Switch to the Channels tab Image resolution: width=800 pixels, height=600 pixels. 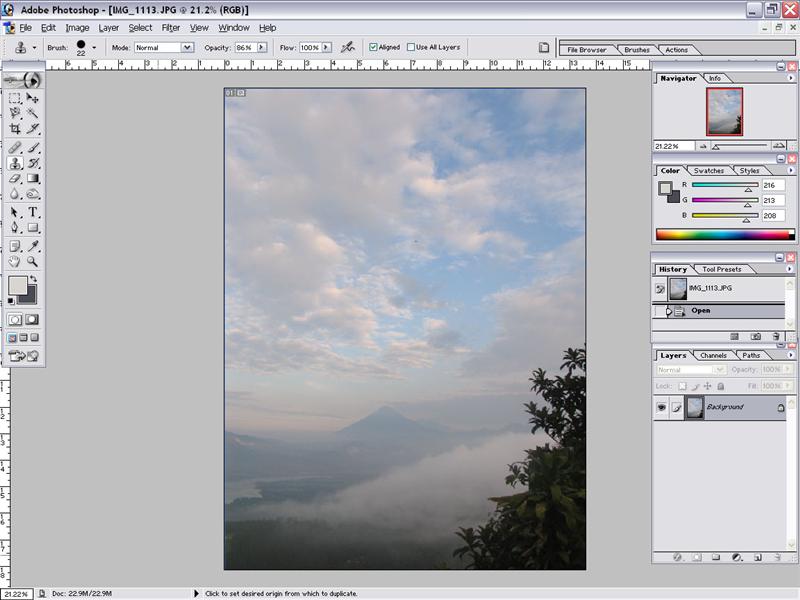(713, 355)
